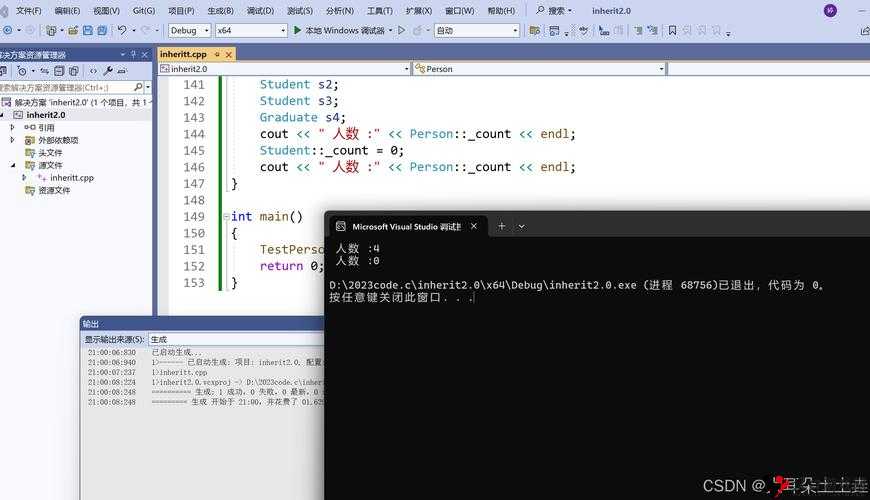Click the open folder icon right of 自动
Viewport: 870px width, 500px height.
pos(535,31)
